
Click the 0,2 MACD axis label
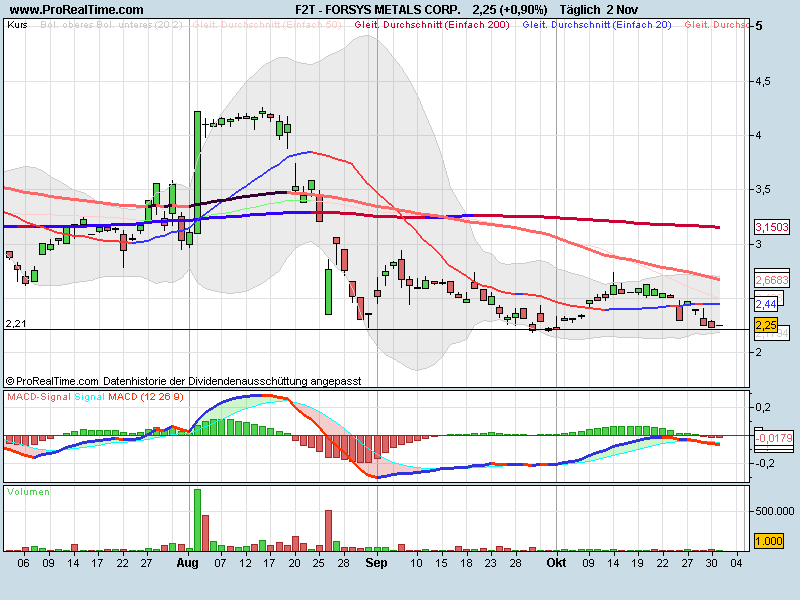click(x=763, y=407)
